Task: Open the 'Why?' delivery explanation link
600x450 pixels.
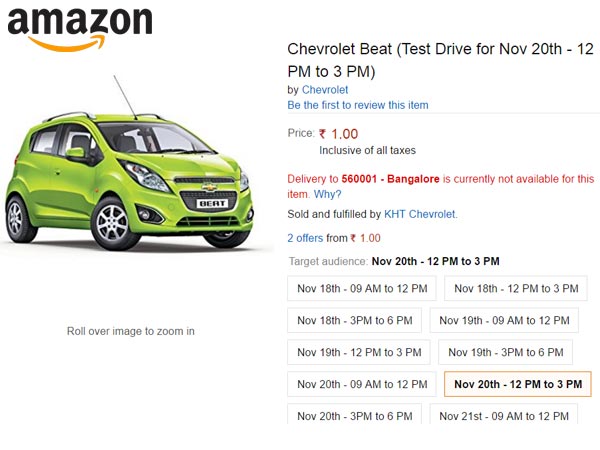Action: coord(327,194)
